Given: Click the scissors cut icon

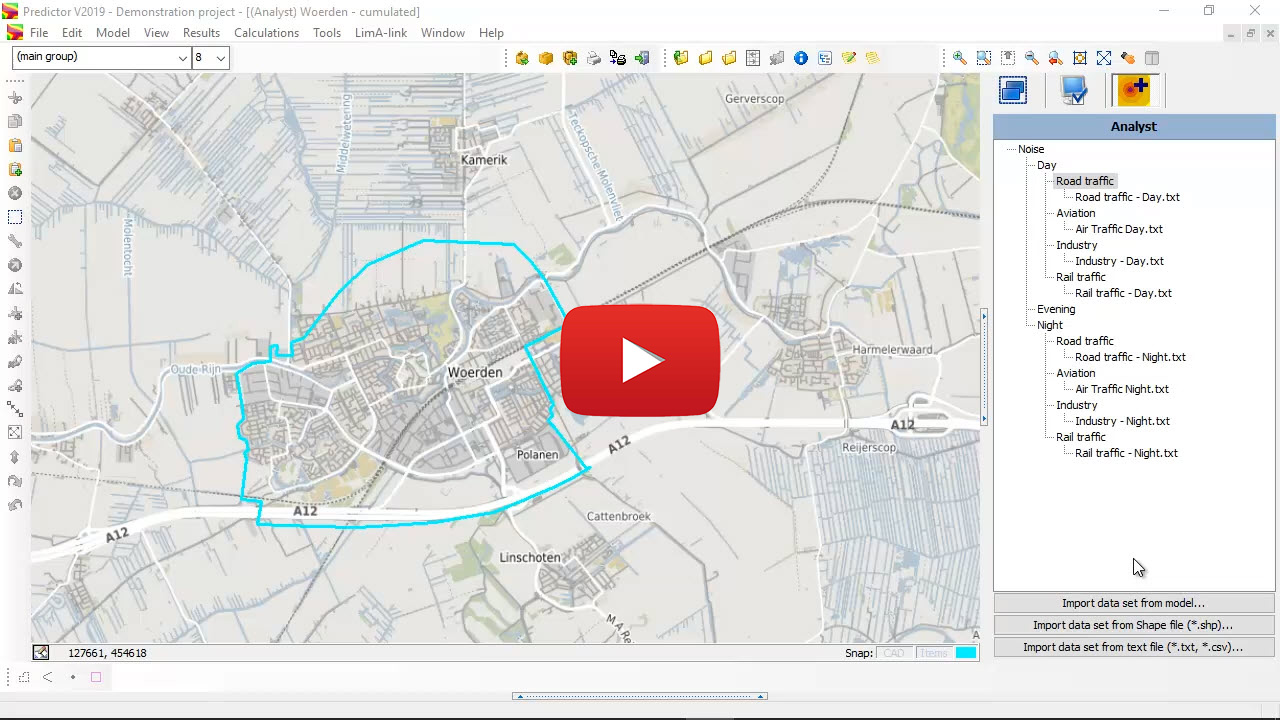Looking at the screenshot, I should [15, 98].
